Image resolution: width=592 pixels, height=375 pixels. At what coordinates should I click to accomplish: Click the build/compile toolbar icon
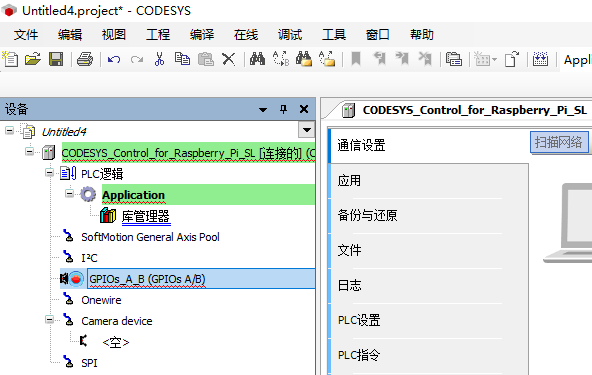540,59
